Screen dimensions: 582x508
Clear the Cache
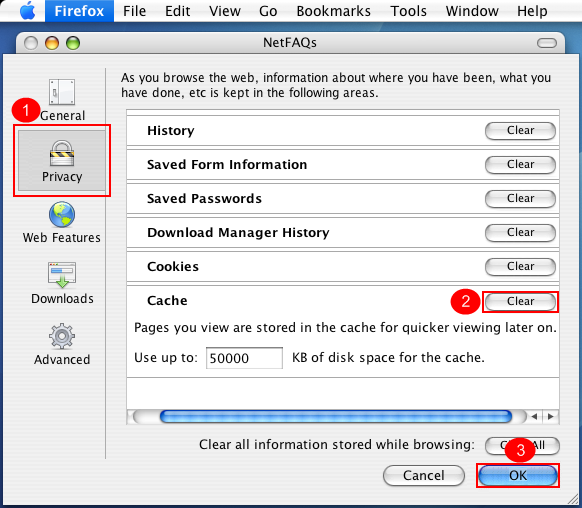520,302
